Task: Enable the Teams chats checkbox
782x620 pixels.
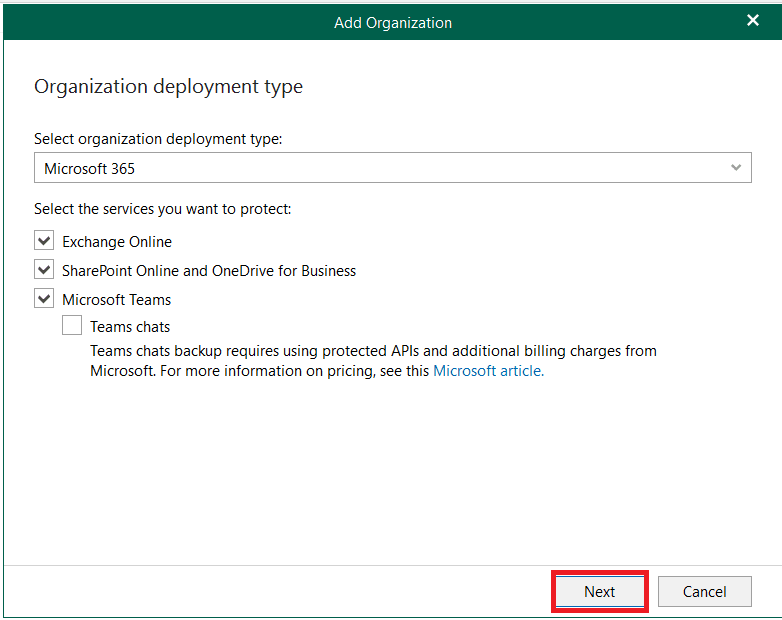Action: 72,325
